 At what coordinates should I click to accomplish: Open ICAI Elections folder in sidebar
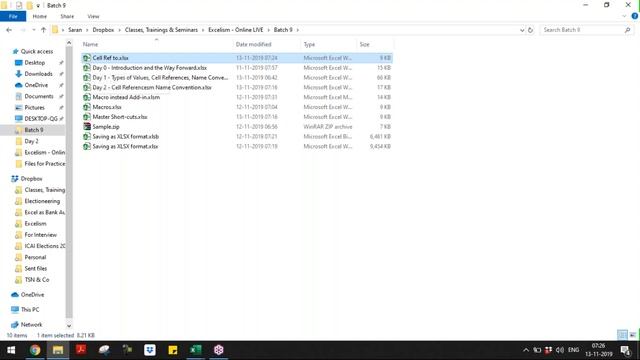tap(44, 246)
